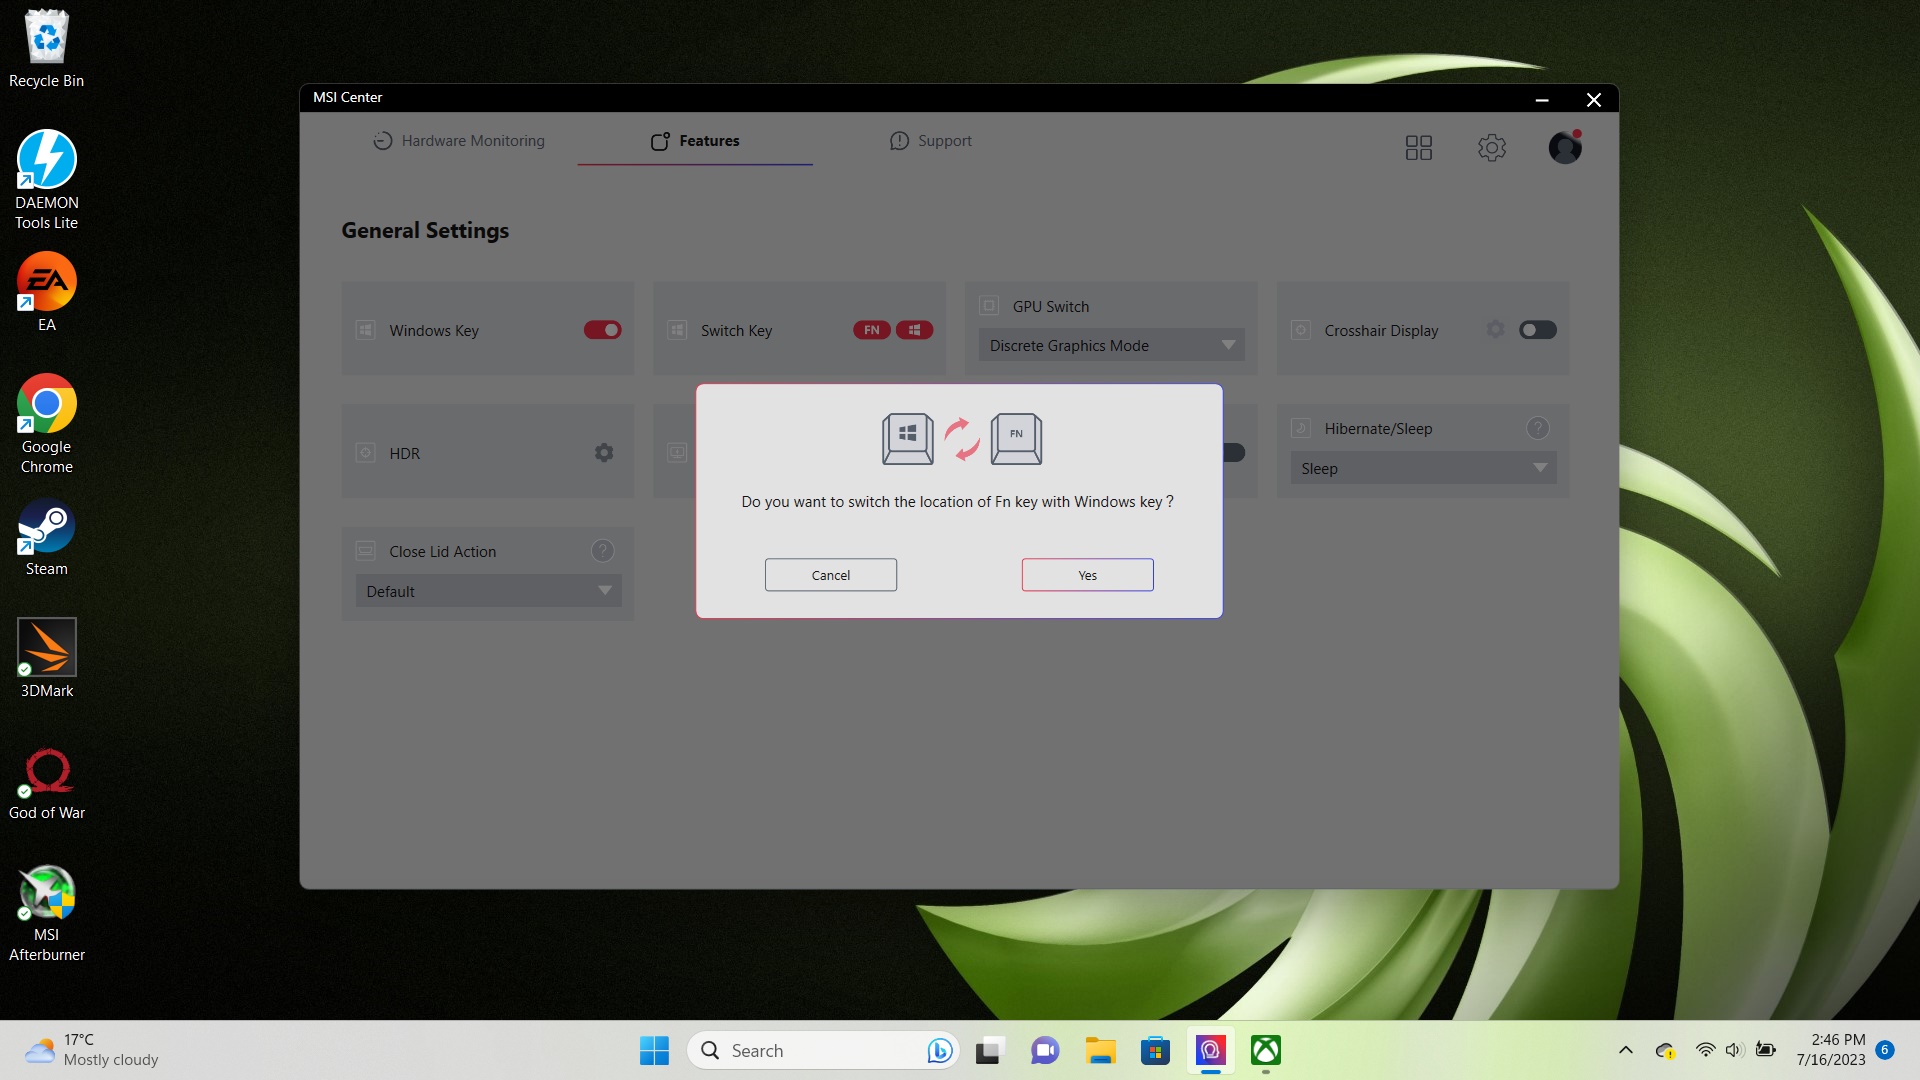Image resolution: width=1920 pixels, height=1080 pixels.
Task: Click the user profile avatar
Action: (x=1564, y=148)
